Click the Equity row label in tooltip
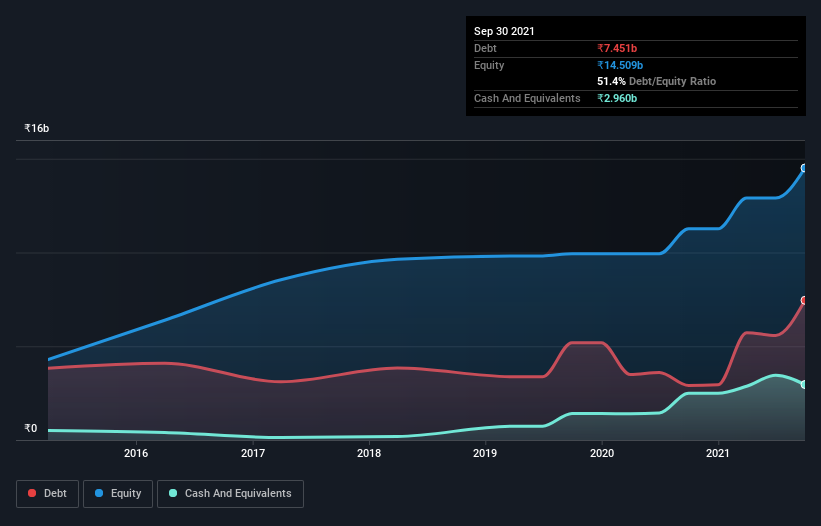The width and height of the screenshot is (821, 526). click(x=489, y=65)
